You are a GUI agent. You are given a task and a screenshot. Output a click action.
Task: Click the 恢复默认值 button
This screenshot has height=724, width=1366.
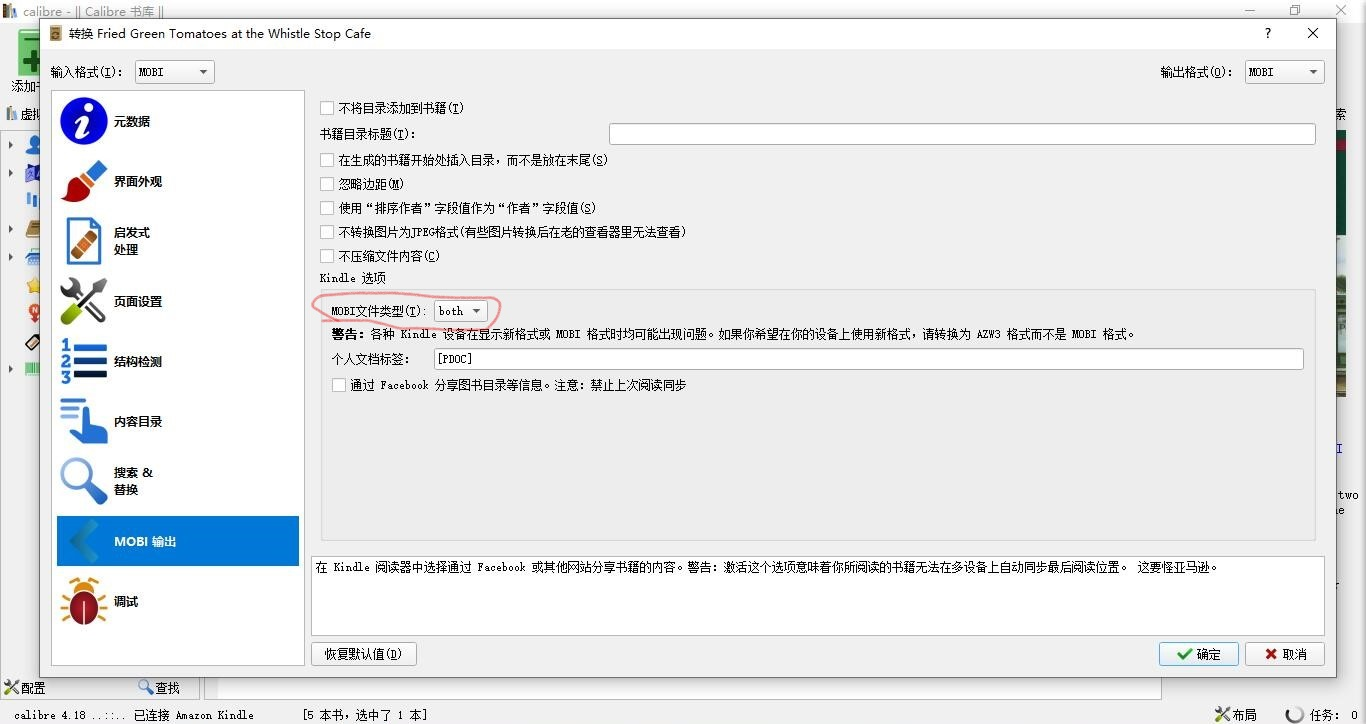coord(364,654)
